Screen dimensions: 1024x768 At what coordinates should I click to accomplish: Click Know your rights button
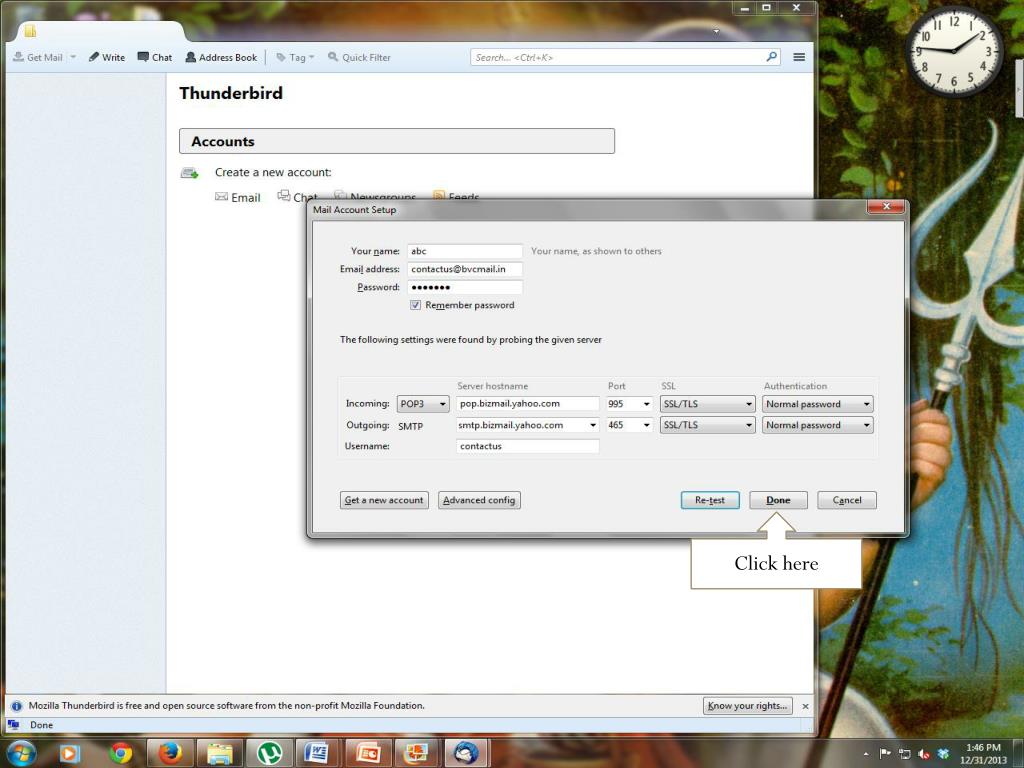[748, 706]
